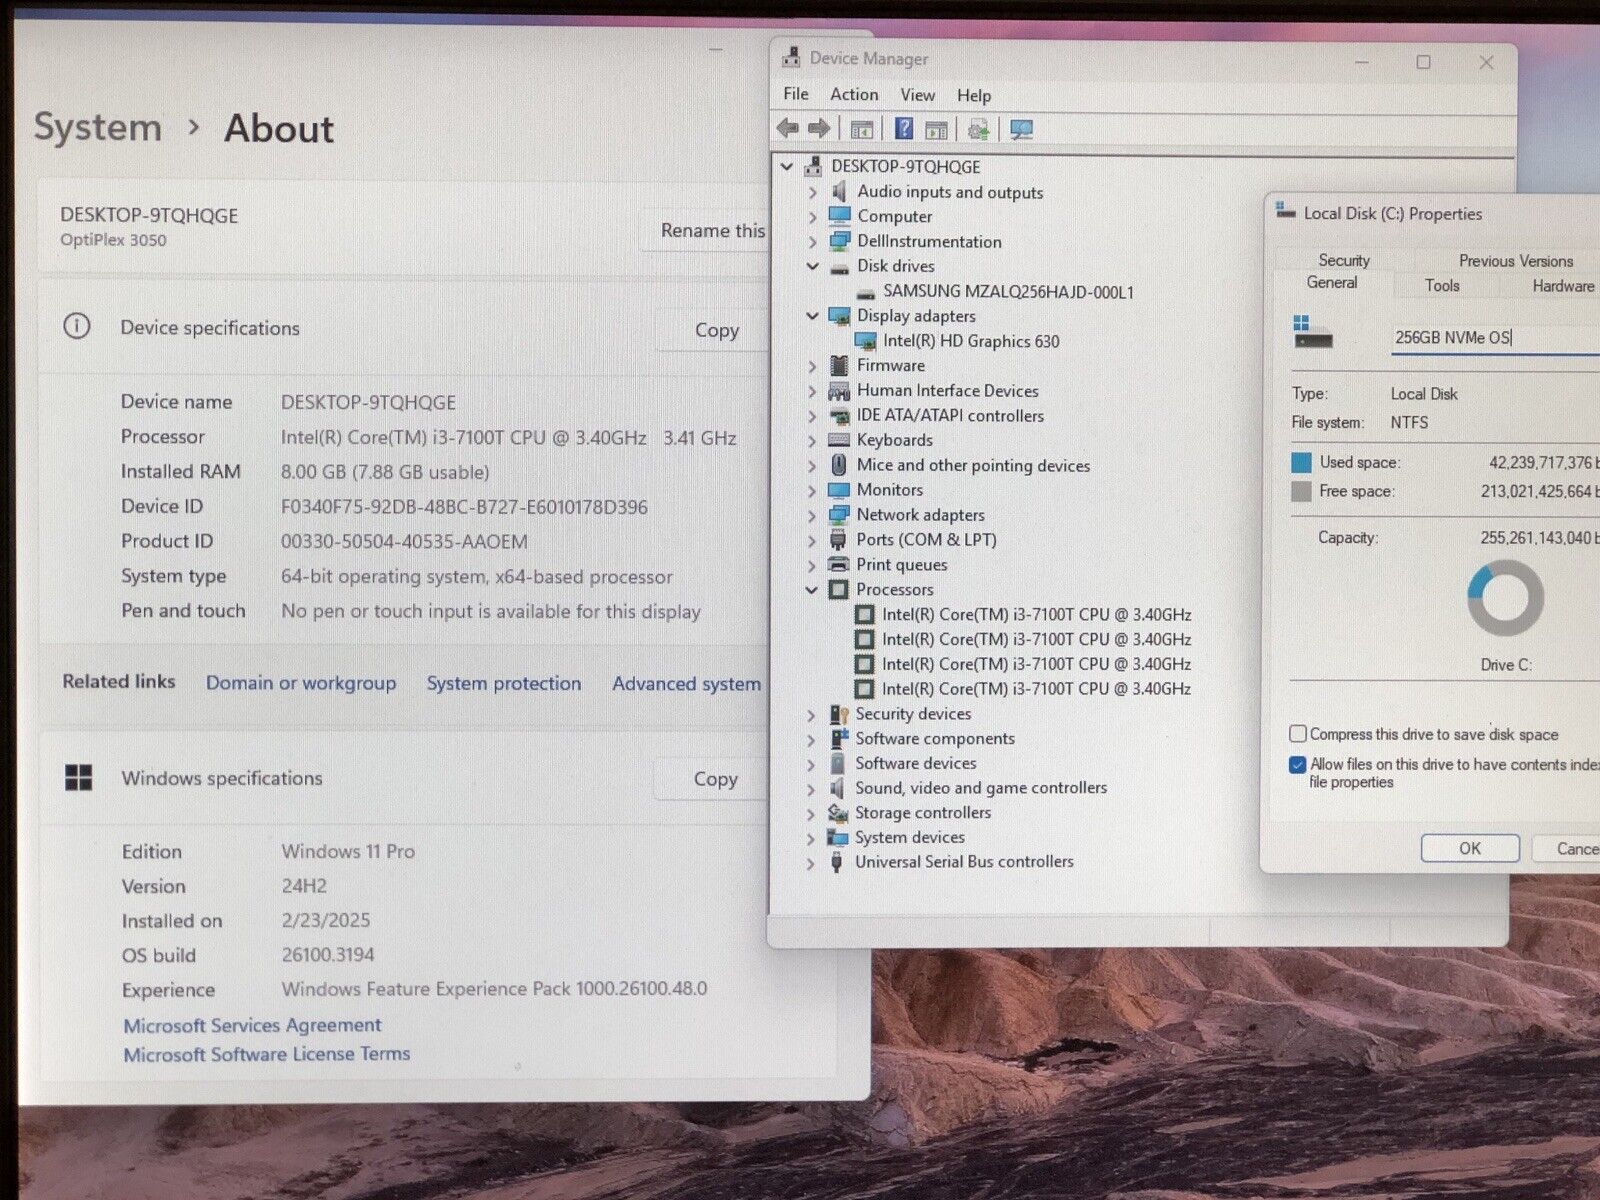
Task: Select the Universal Serial Bus controllers icon
Action: click(837, 862)
